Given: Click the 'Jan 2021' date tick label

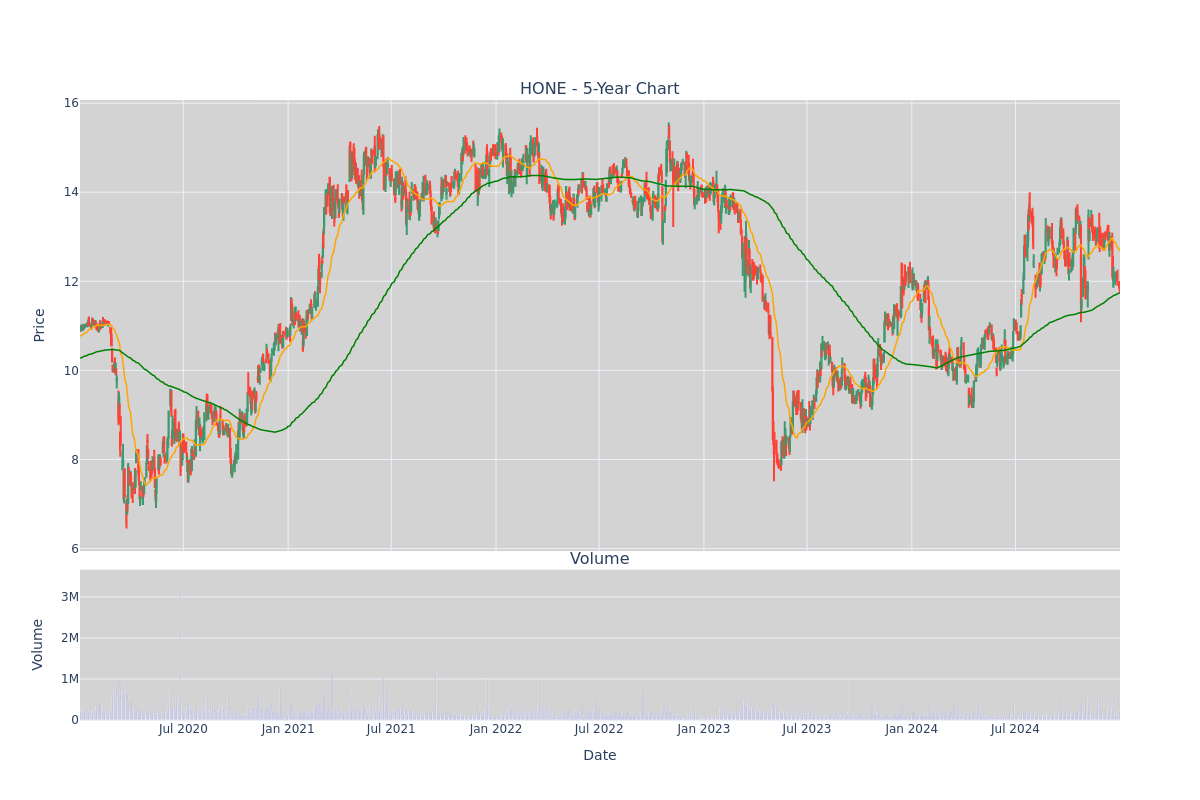Looking at the screenshot, I should tap(288, 729).
